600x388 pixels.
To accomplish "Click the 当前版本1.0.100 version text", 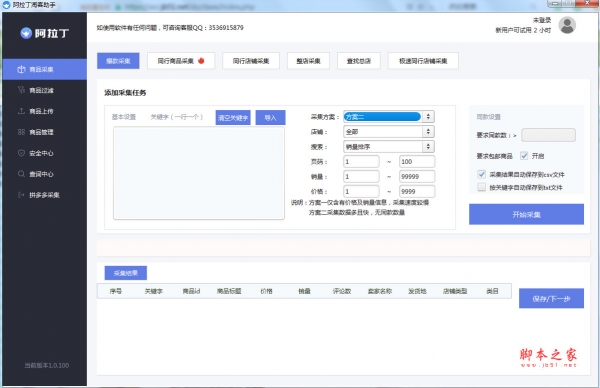I will pos(47,365).
